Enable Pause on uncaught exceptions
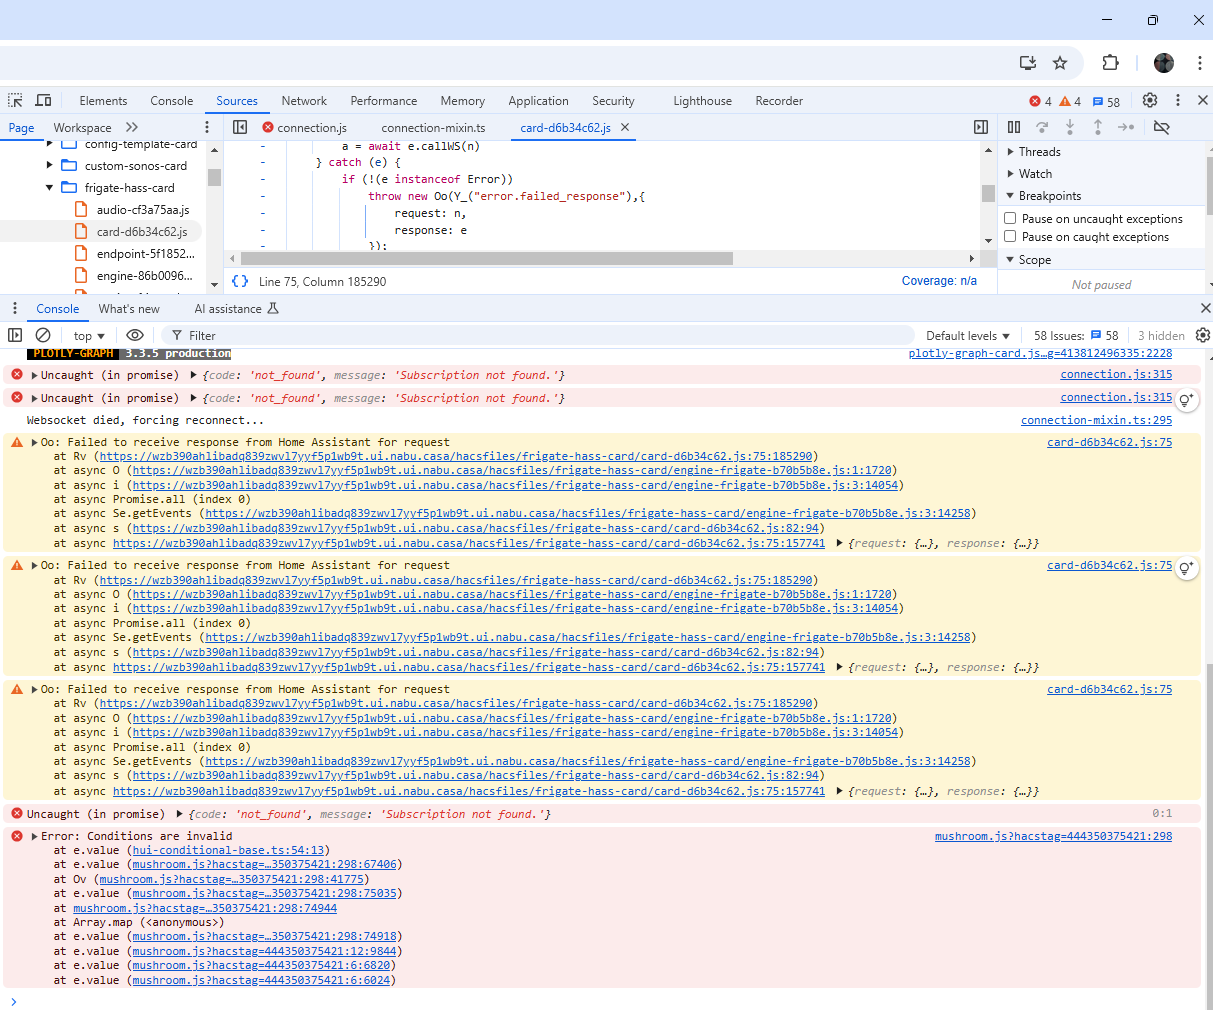This screenshot has width=1213, height=1010. coord(1010,218)
